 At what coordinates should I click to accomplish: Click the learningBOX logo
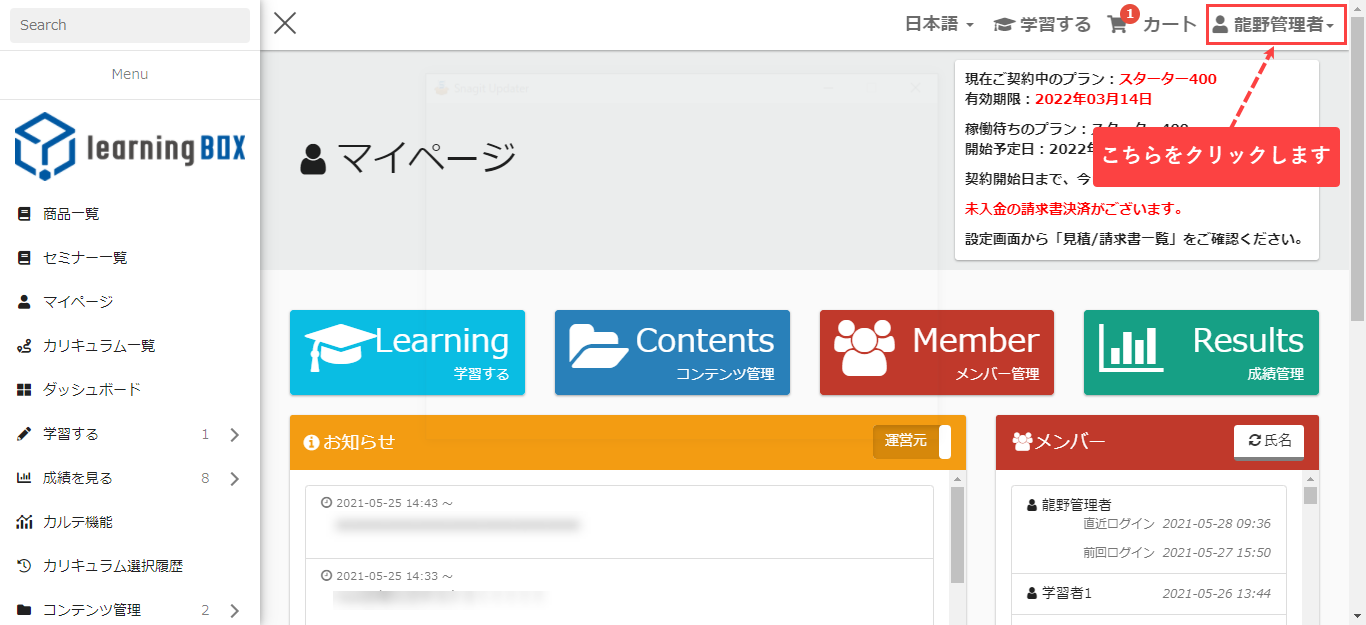pos(130,146)
